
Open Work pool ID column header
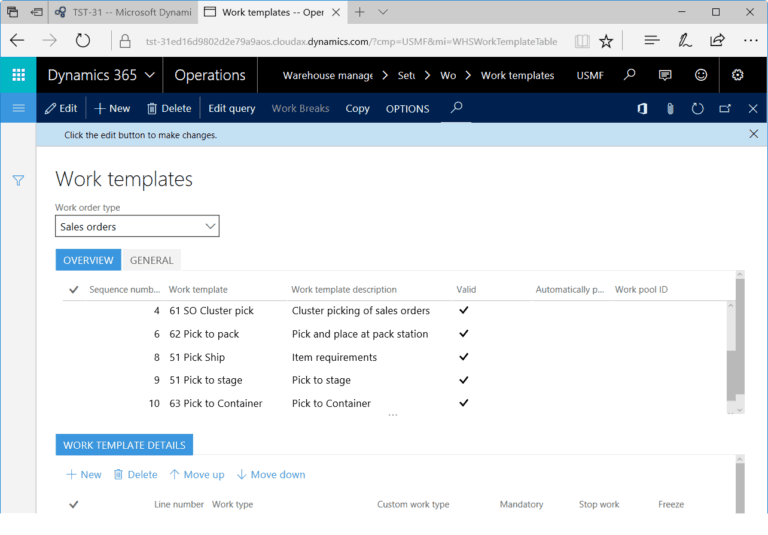tap(641, 290)
